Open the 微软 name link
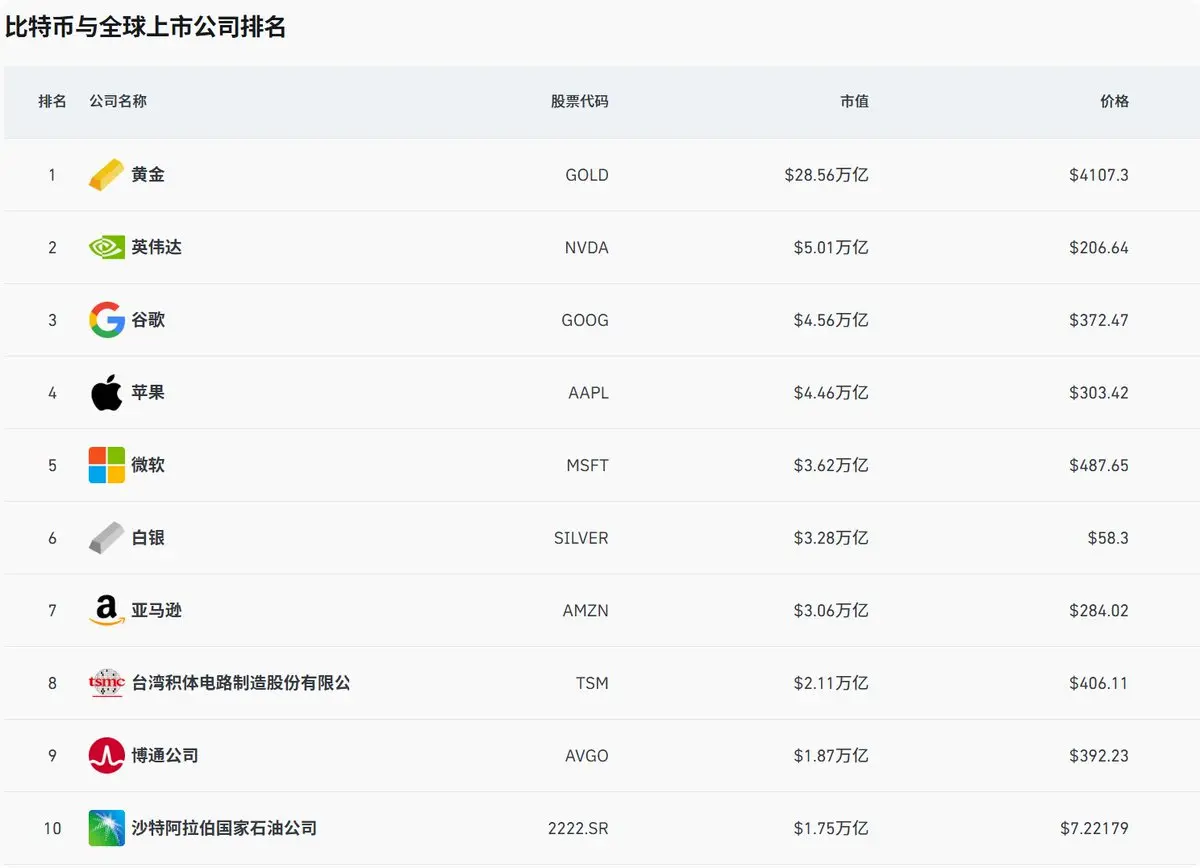 (x=148, y=465)
